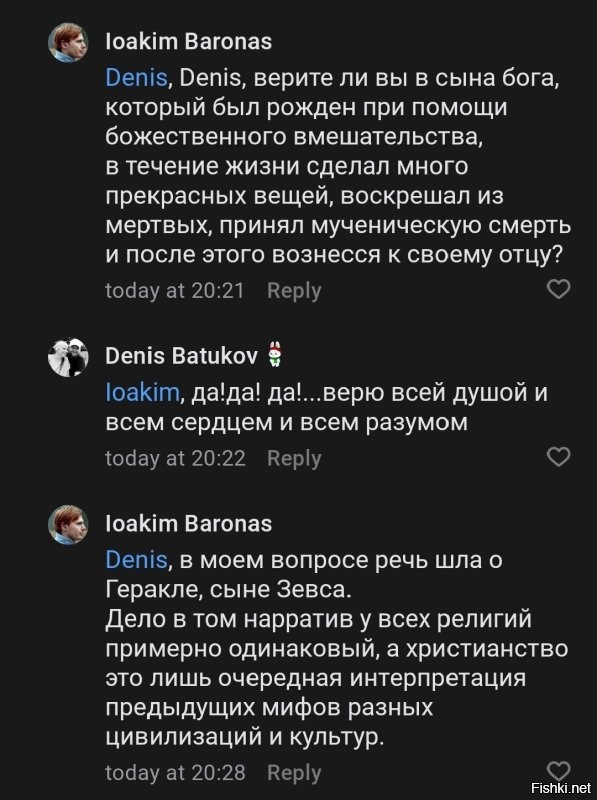Click Reply under the first comment
This screenshot has width=597, height=800.
pyautogui.click(x=295, y=290)
